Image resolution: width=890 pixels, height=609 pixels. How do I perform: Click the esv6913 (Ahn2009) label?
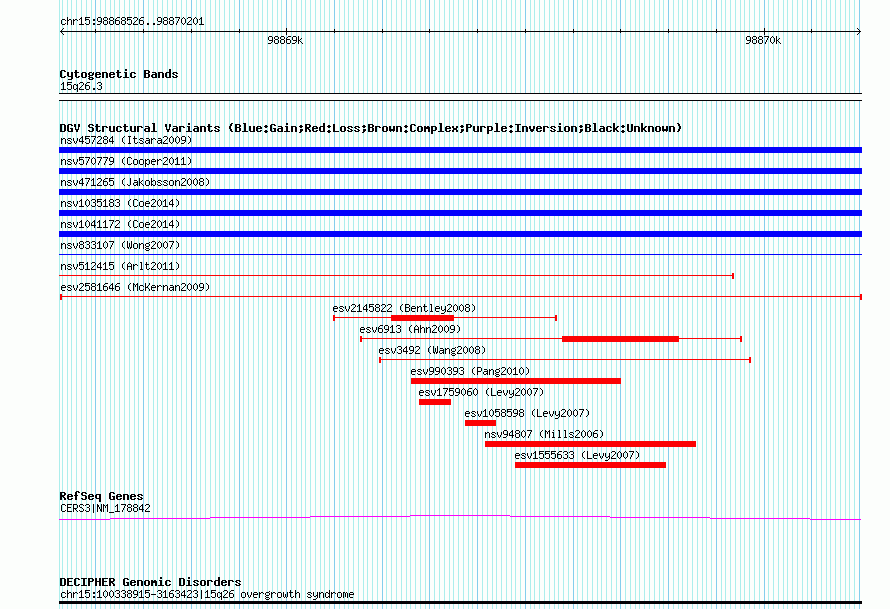[410, 329]
